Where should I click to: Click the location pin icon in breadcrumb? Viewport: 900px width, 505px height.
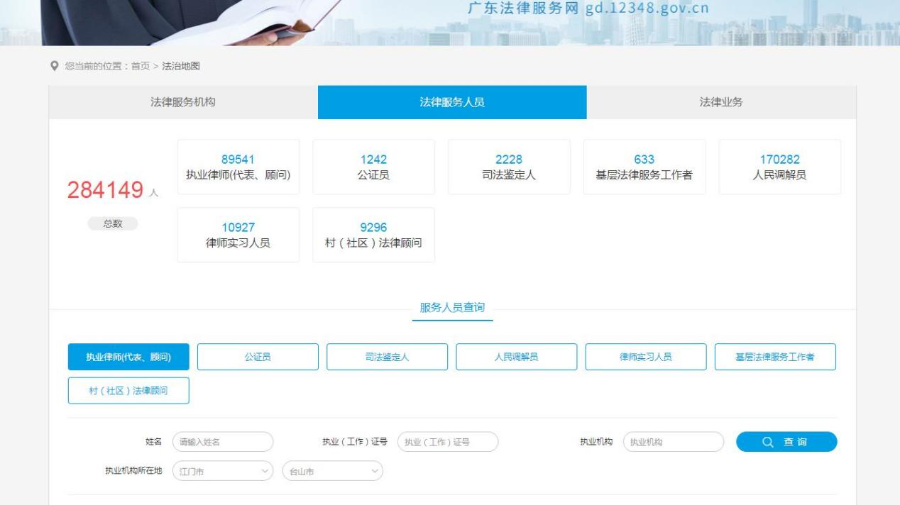(x=55, y=66)
